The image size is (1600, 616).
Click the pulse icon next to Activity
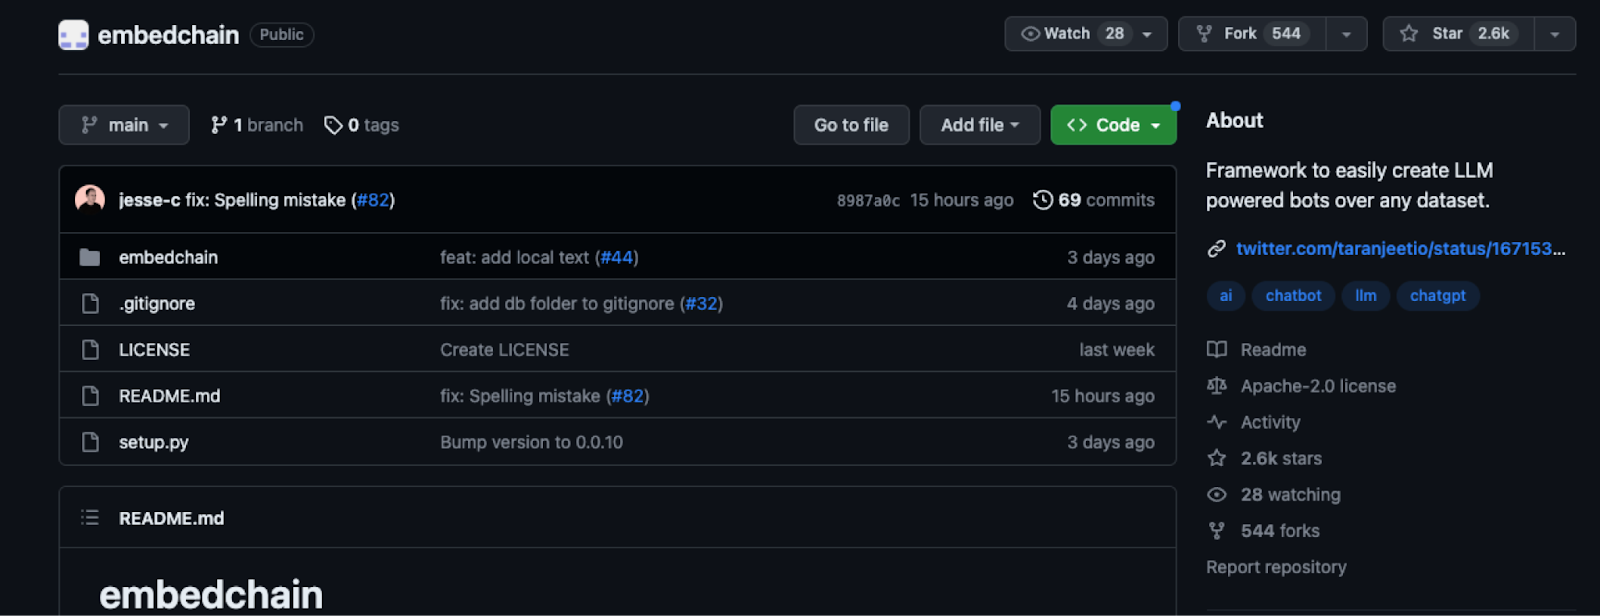[1217, 422]
